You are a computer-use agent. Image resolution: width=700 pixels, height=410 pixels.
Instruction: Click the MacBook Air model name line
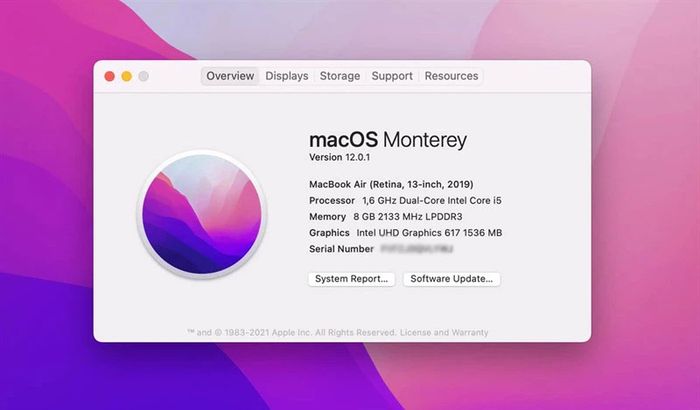pyautogui.click(x=391, y=184)
